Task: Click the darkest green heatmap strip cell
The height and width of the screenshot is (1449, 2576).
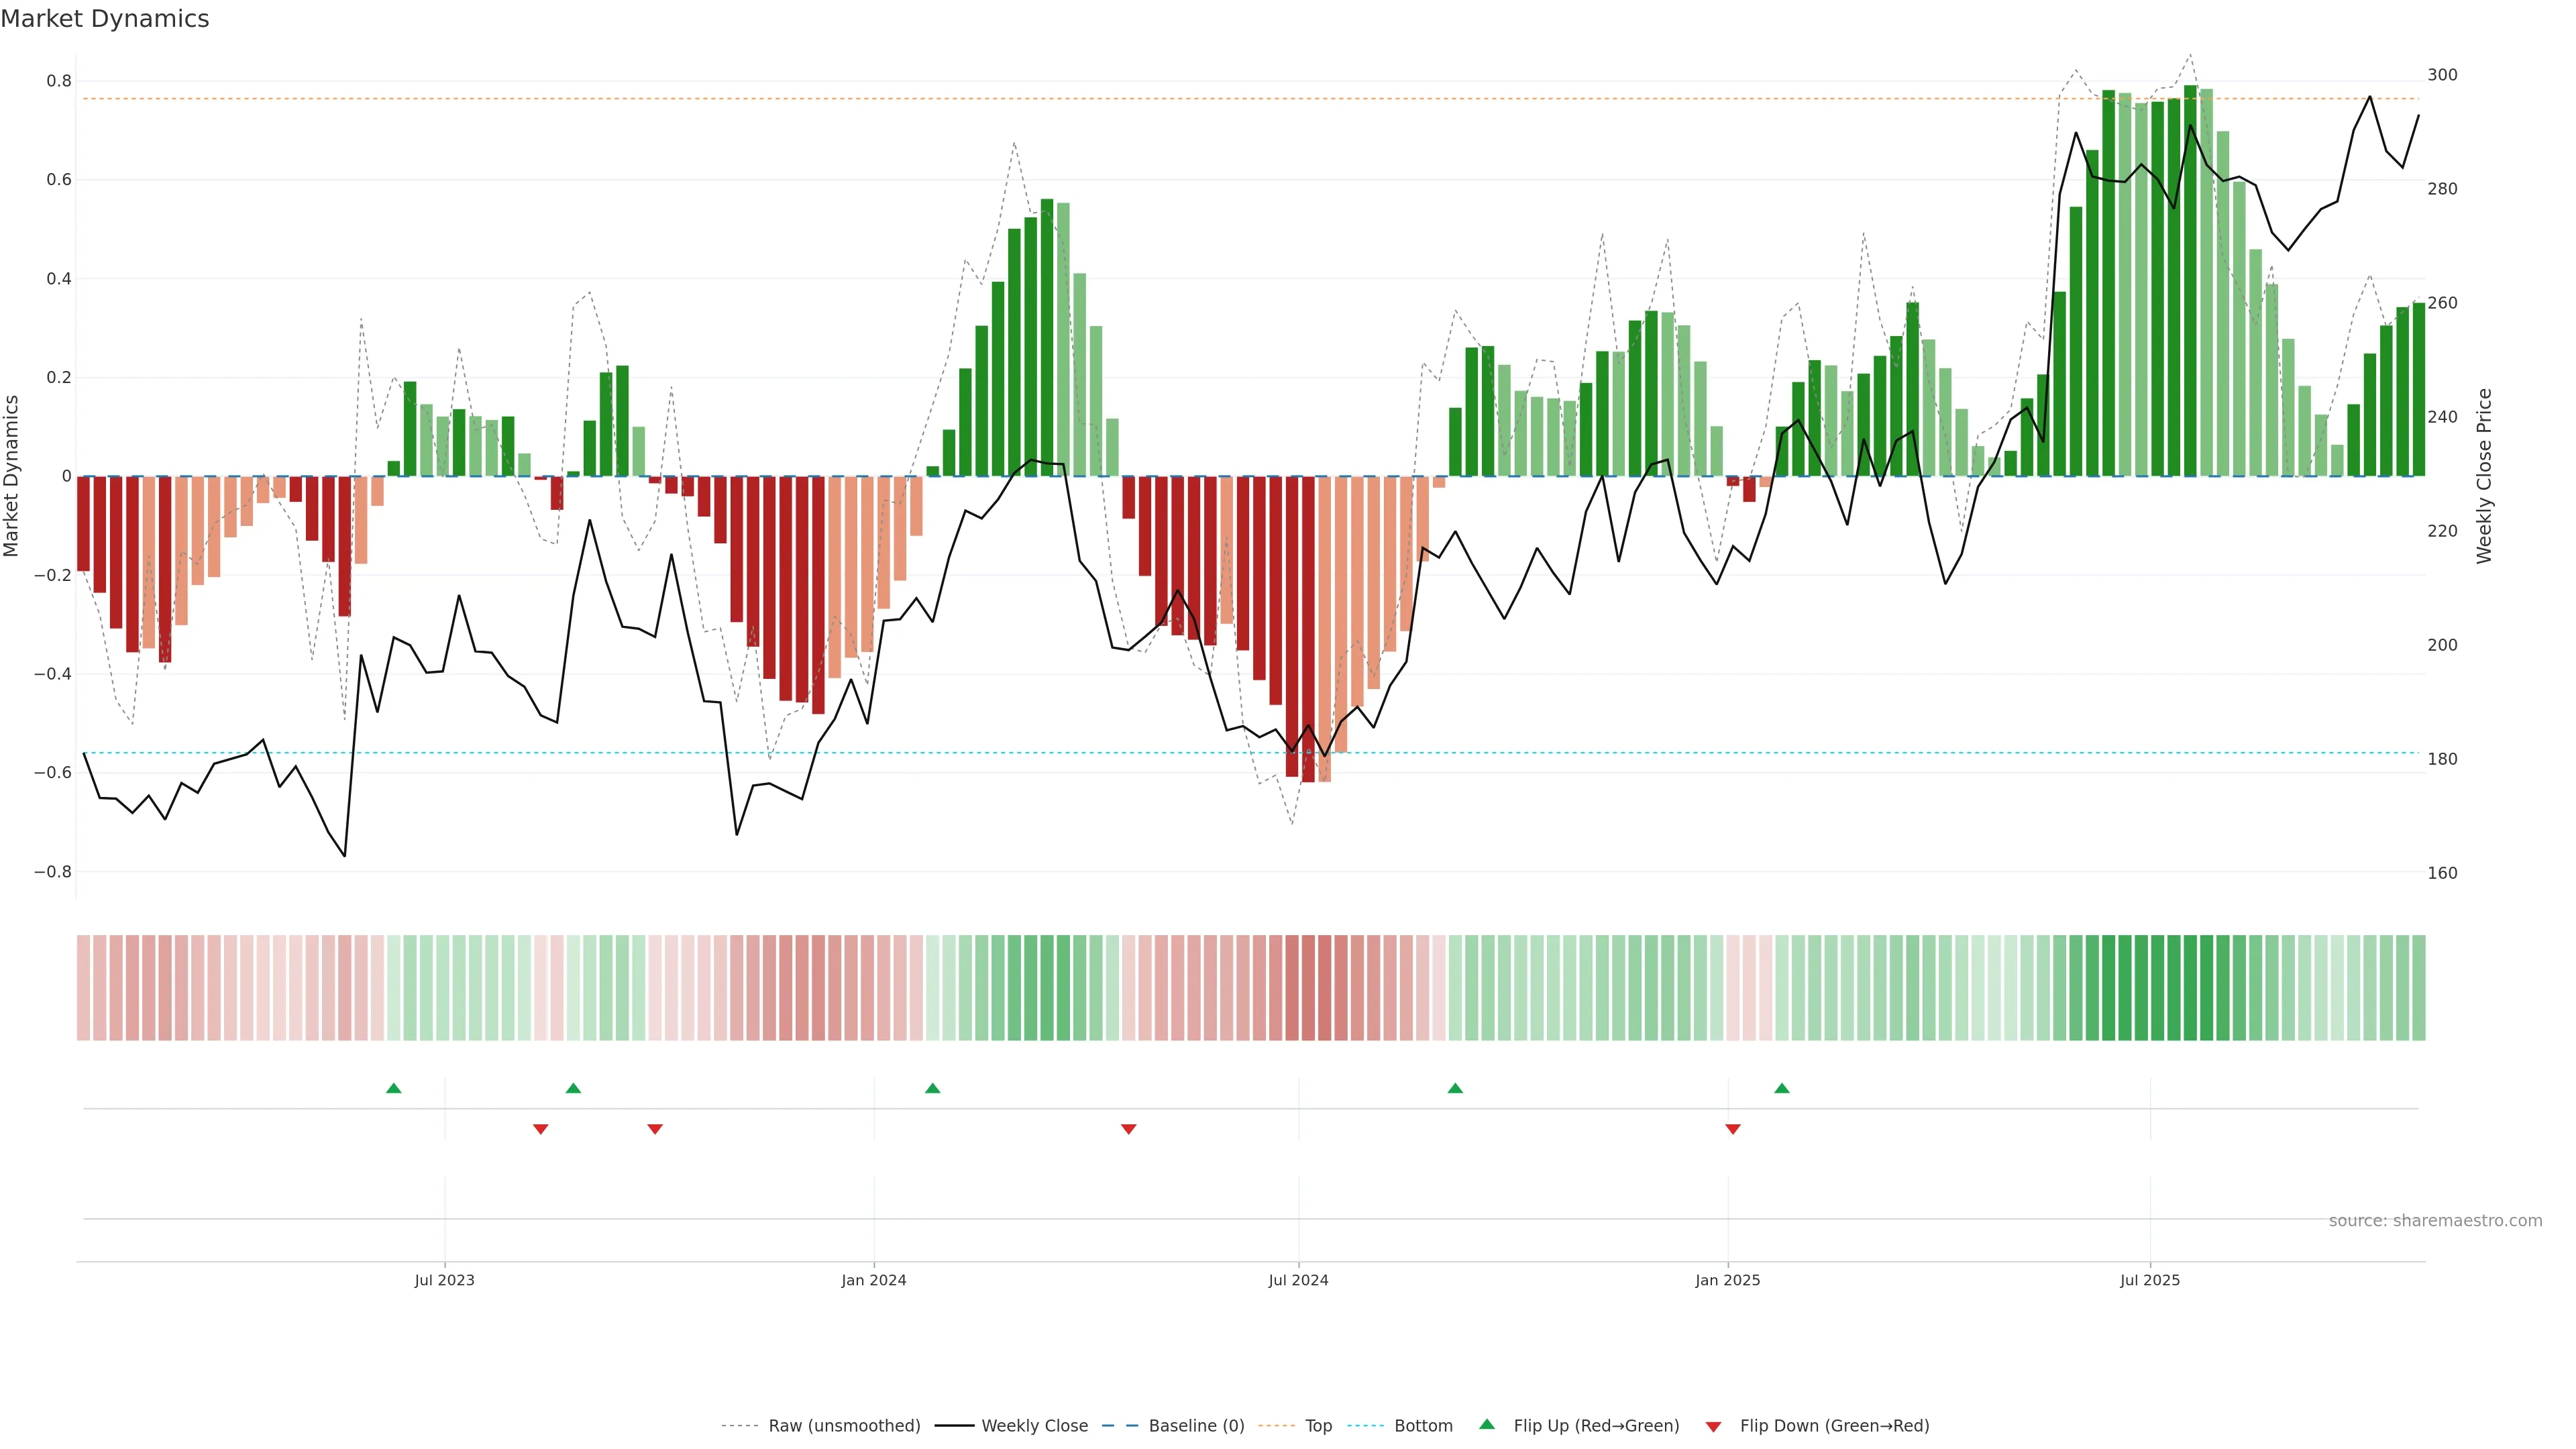Action: [x=2190, y=988]
